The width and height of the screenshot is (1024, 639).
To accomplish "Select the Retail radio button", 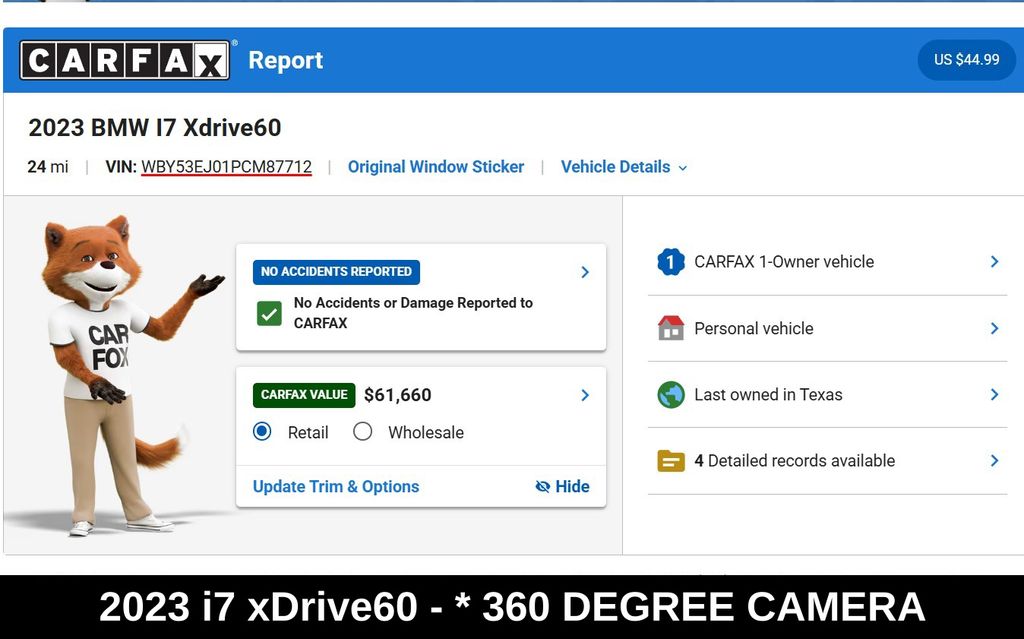I will 262,432.
